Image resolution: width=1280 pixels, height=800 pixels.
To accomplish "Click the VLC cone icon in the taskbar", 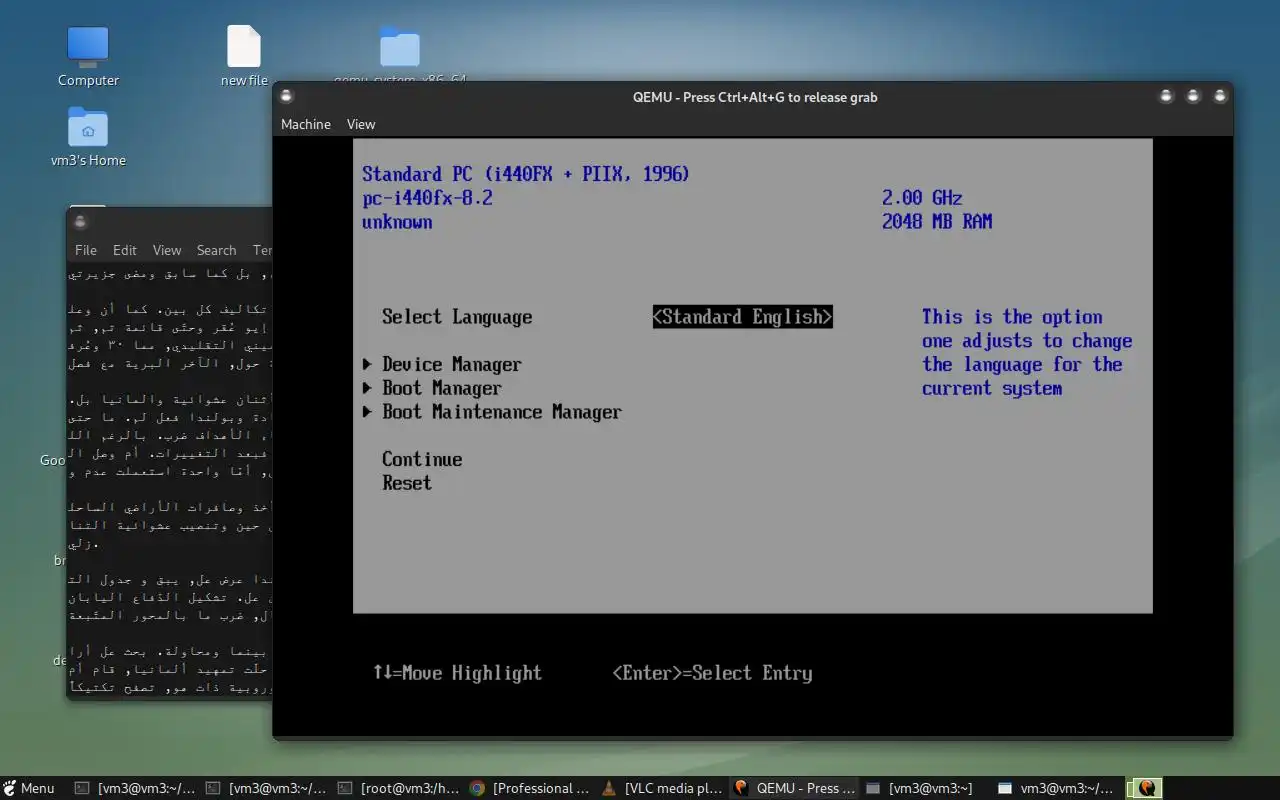I will [609, 788].
